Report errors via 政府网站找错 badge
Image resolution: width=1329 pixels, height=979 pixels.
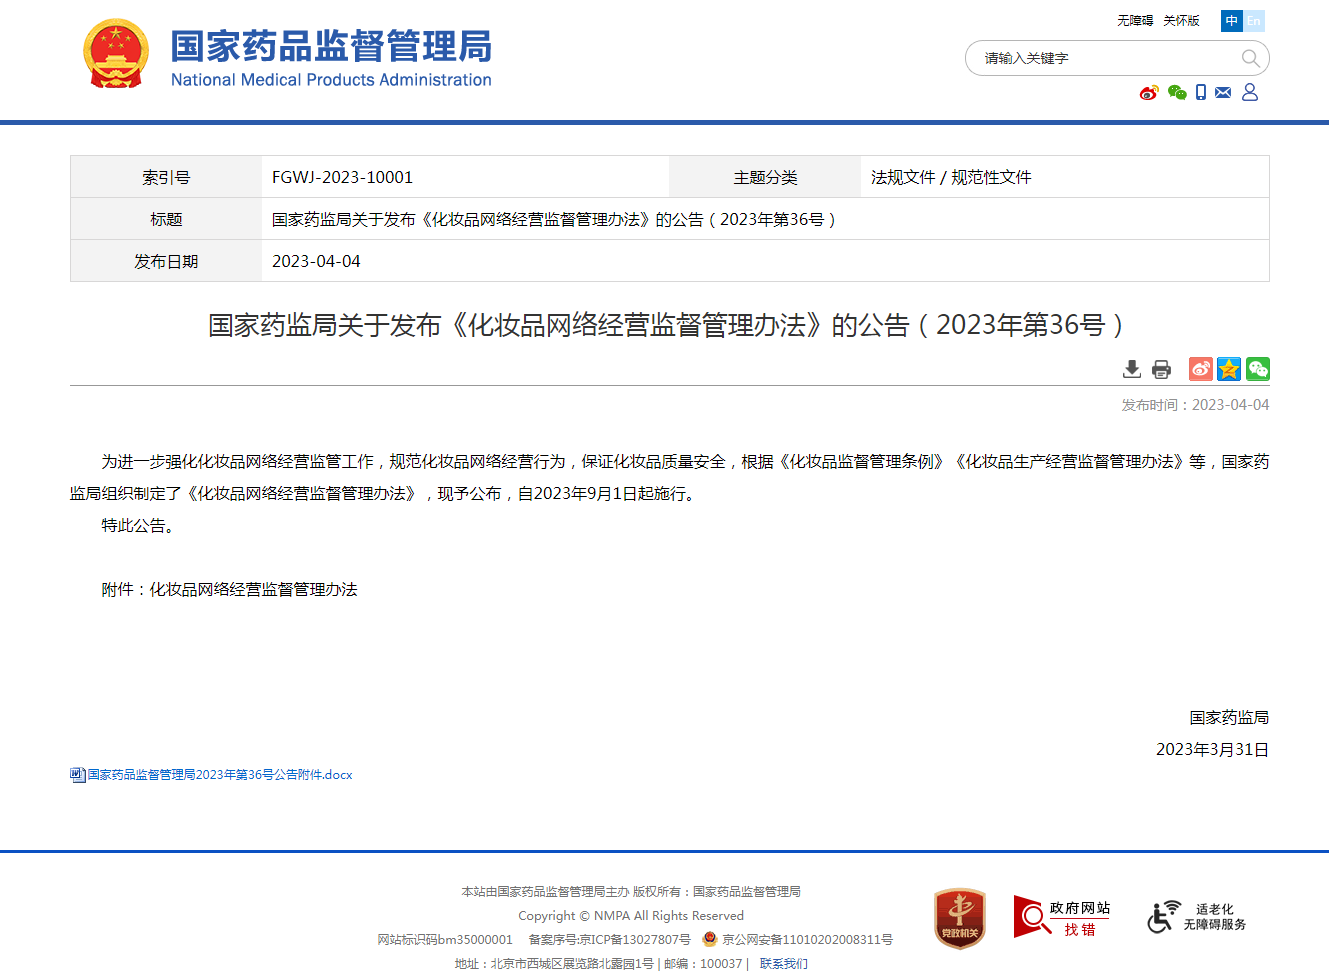click(1062, 916)
